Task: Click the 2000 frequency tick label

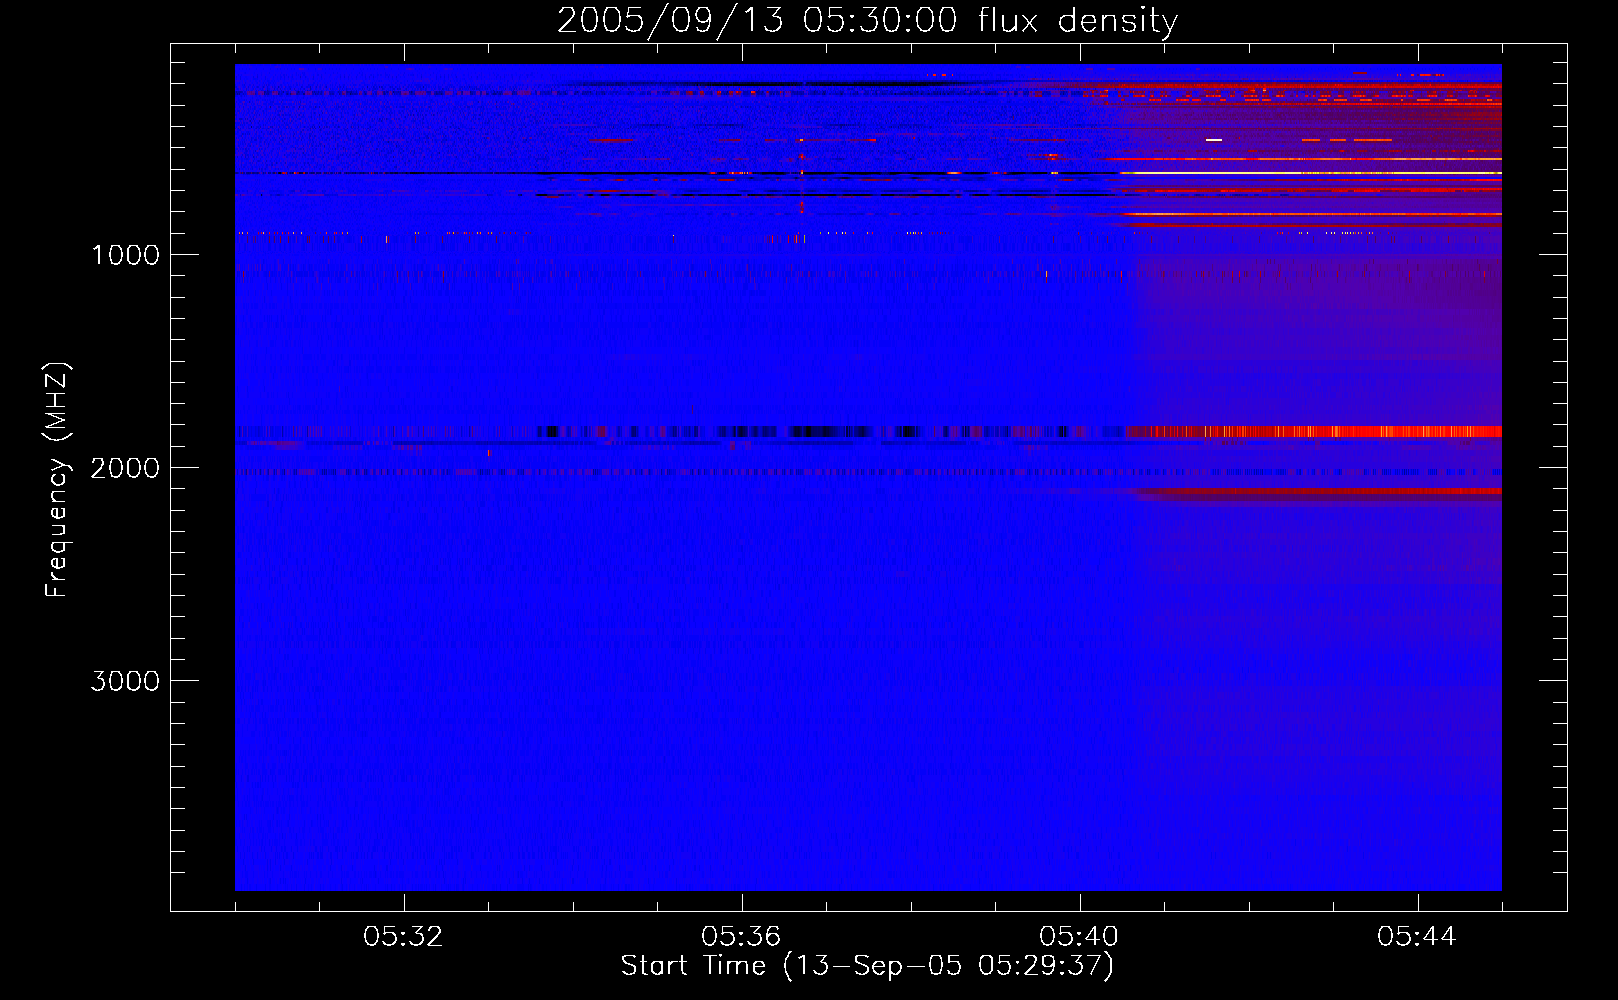Action: 125,468
